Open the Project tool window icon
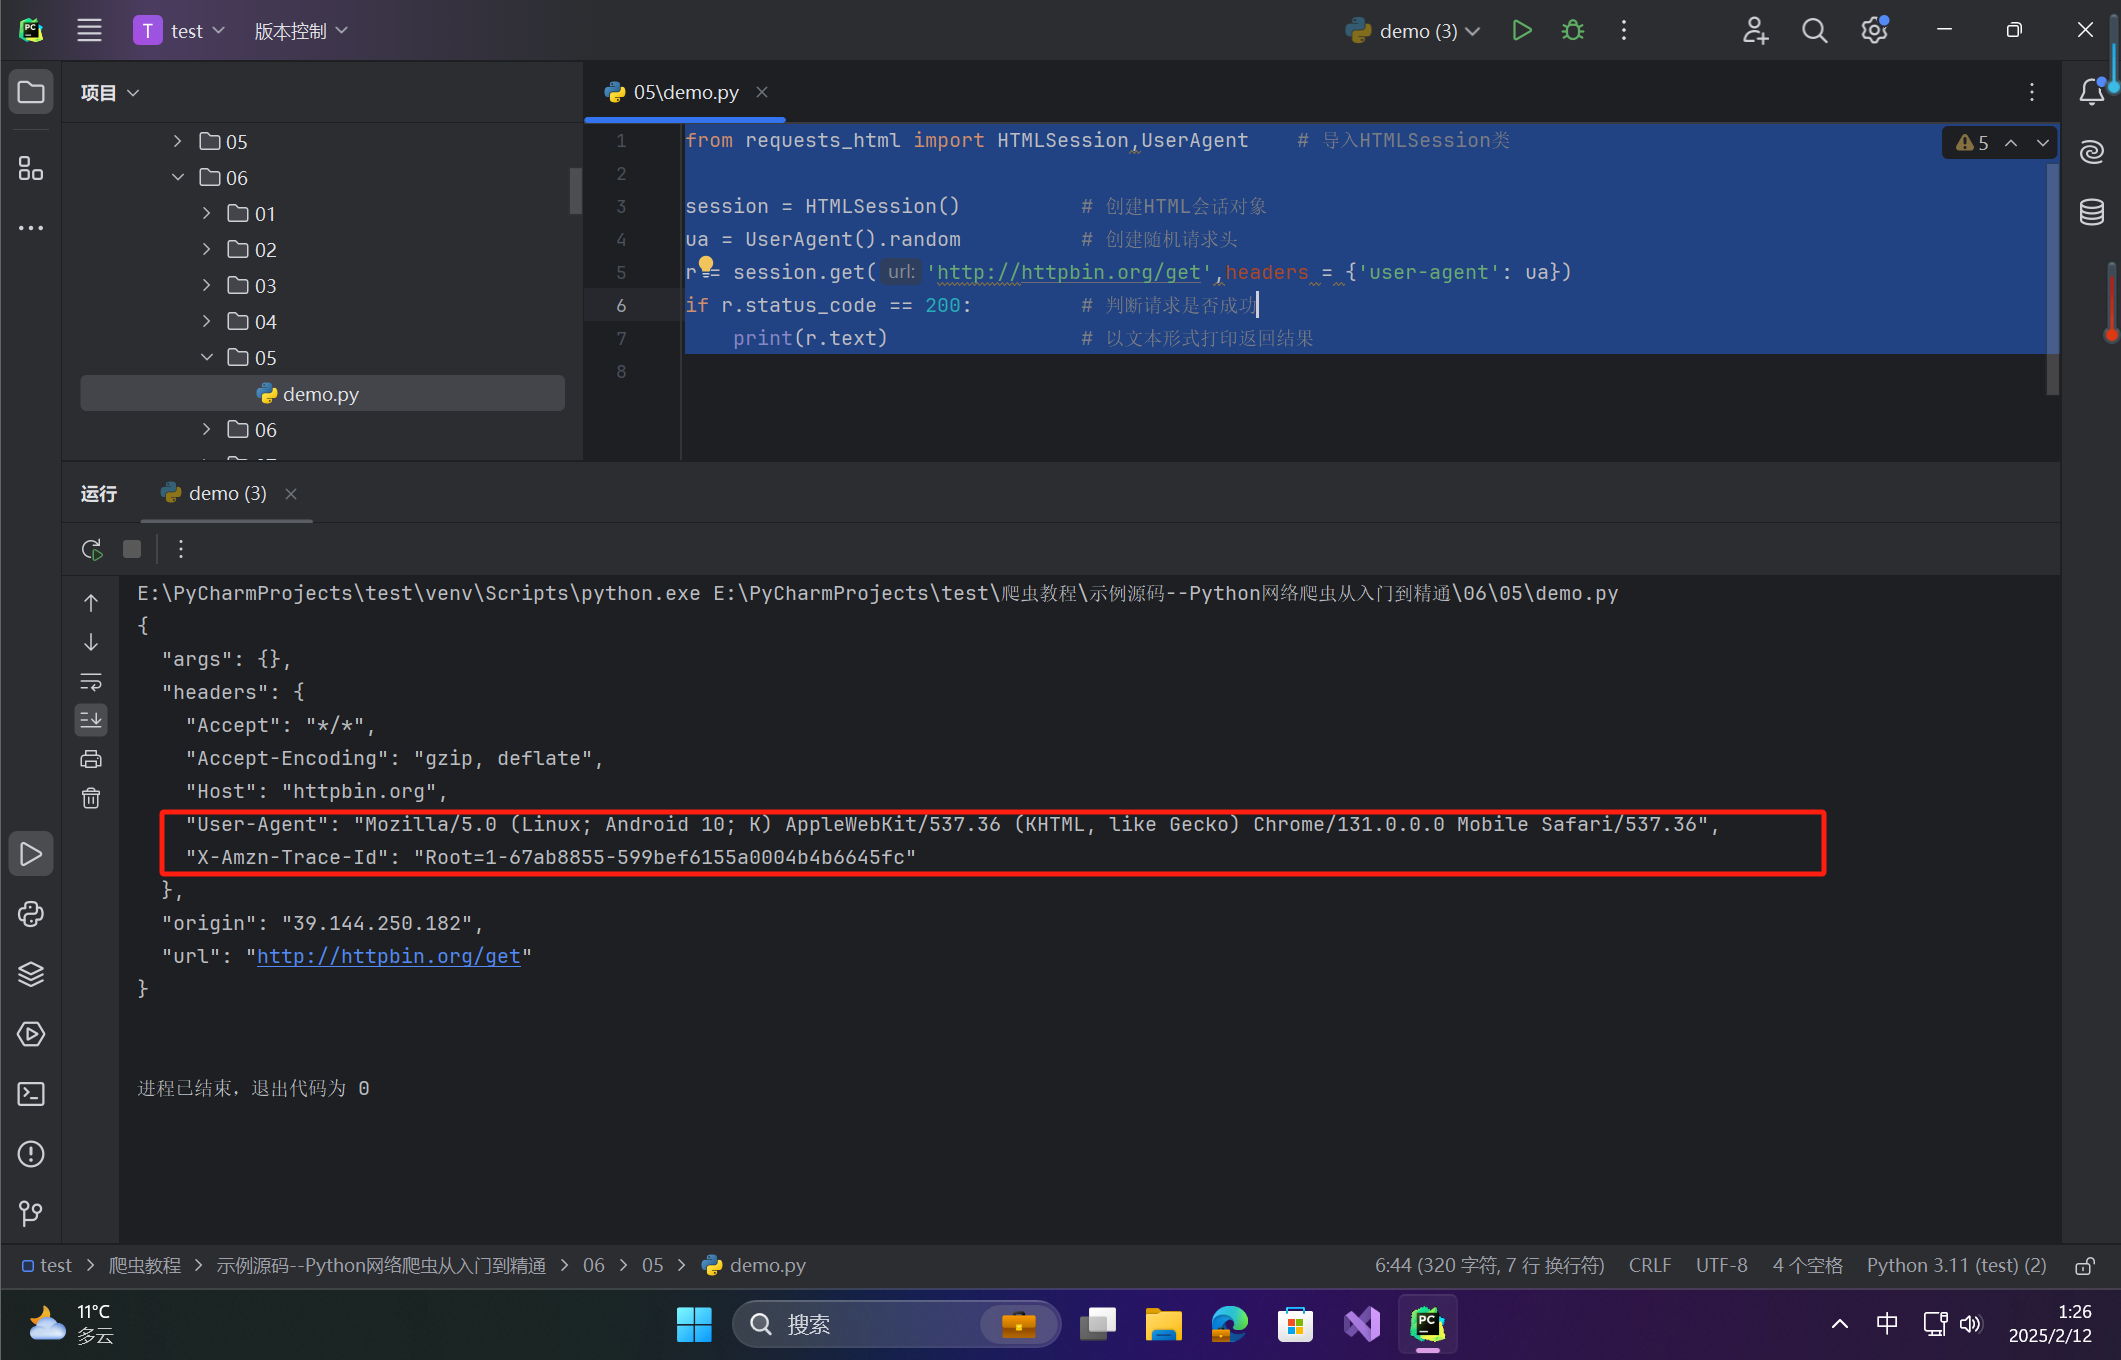 click(x=31, y=93)
